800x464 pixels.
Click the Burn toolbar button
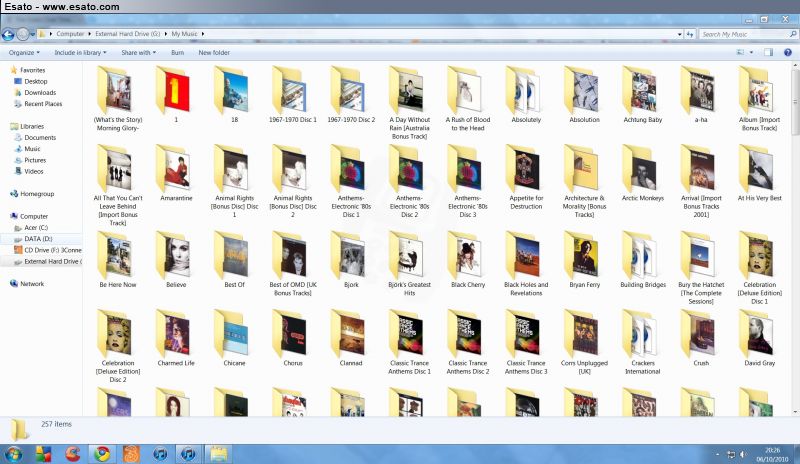click(178, 53)
